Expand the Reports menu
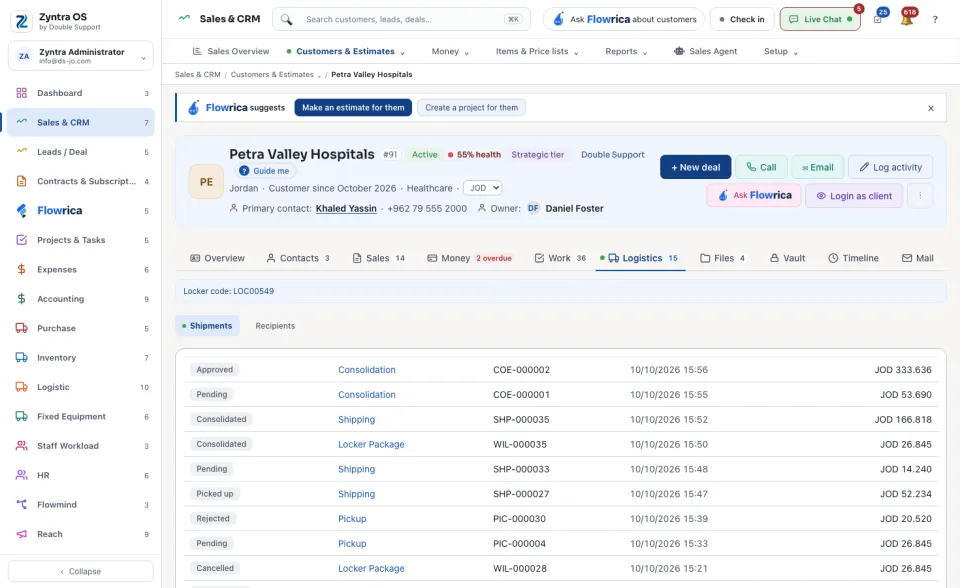 pos(626,51)
